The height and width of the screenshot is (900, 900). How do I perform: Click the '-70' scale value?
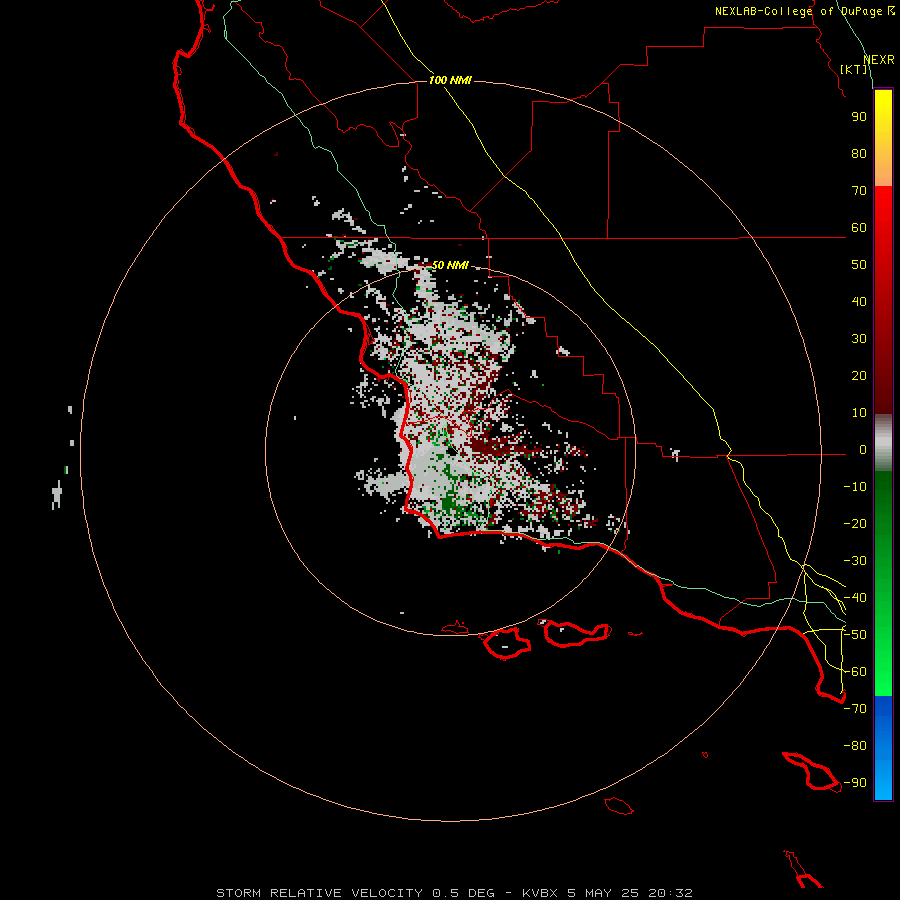tap(855, 709)
